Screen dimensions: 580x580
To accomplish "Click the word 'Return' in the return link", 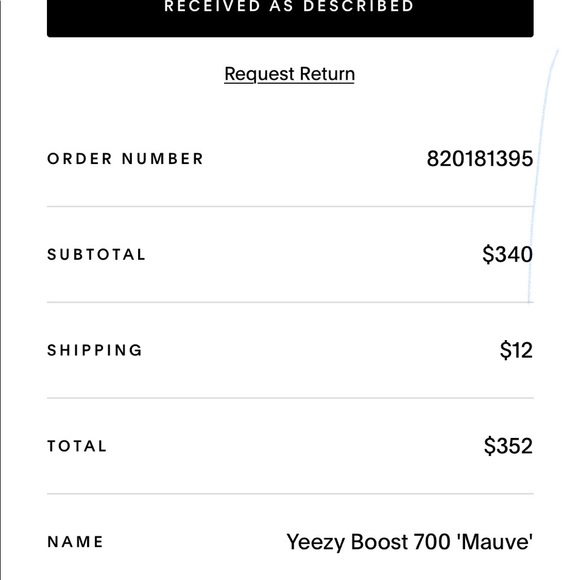I will pyautogui.click(x=327, y=74).
